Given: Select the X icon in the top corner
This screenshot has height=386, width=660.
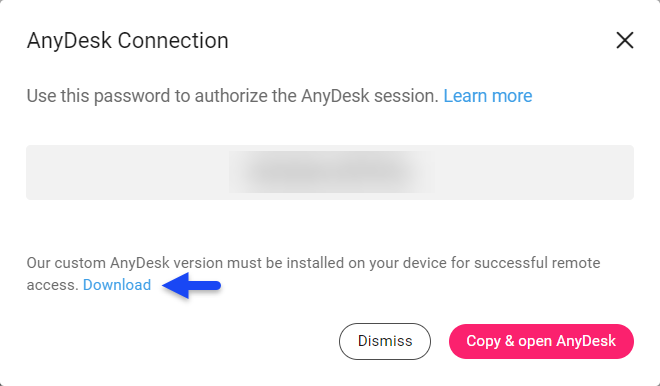Looking at the screenshot, I should (625, 40).
